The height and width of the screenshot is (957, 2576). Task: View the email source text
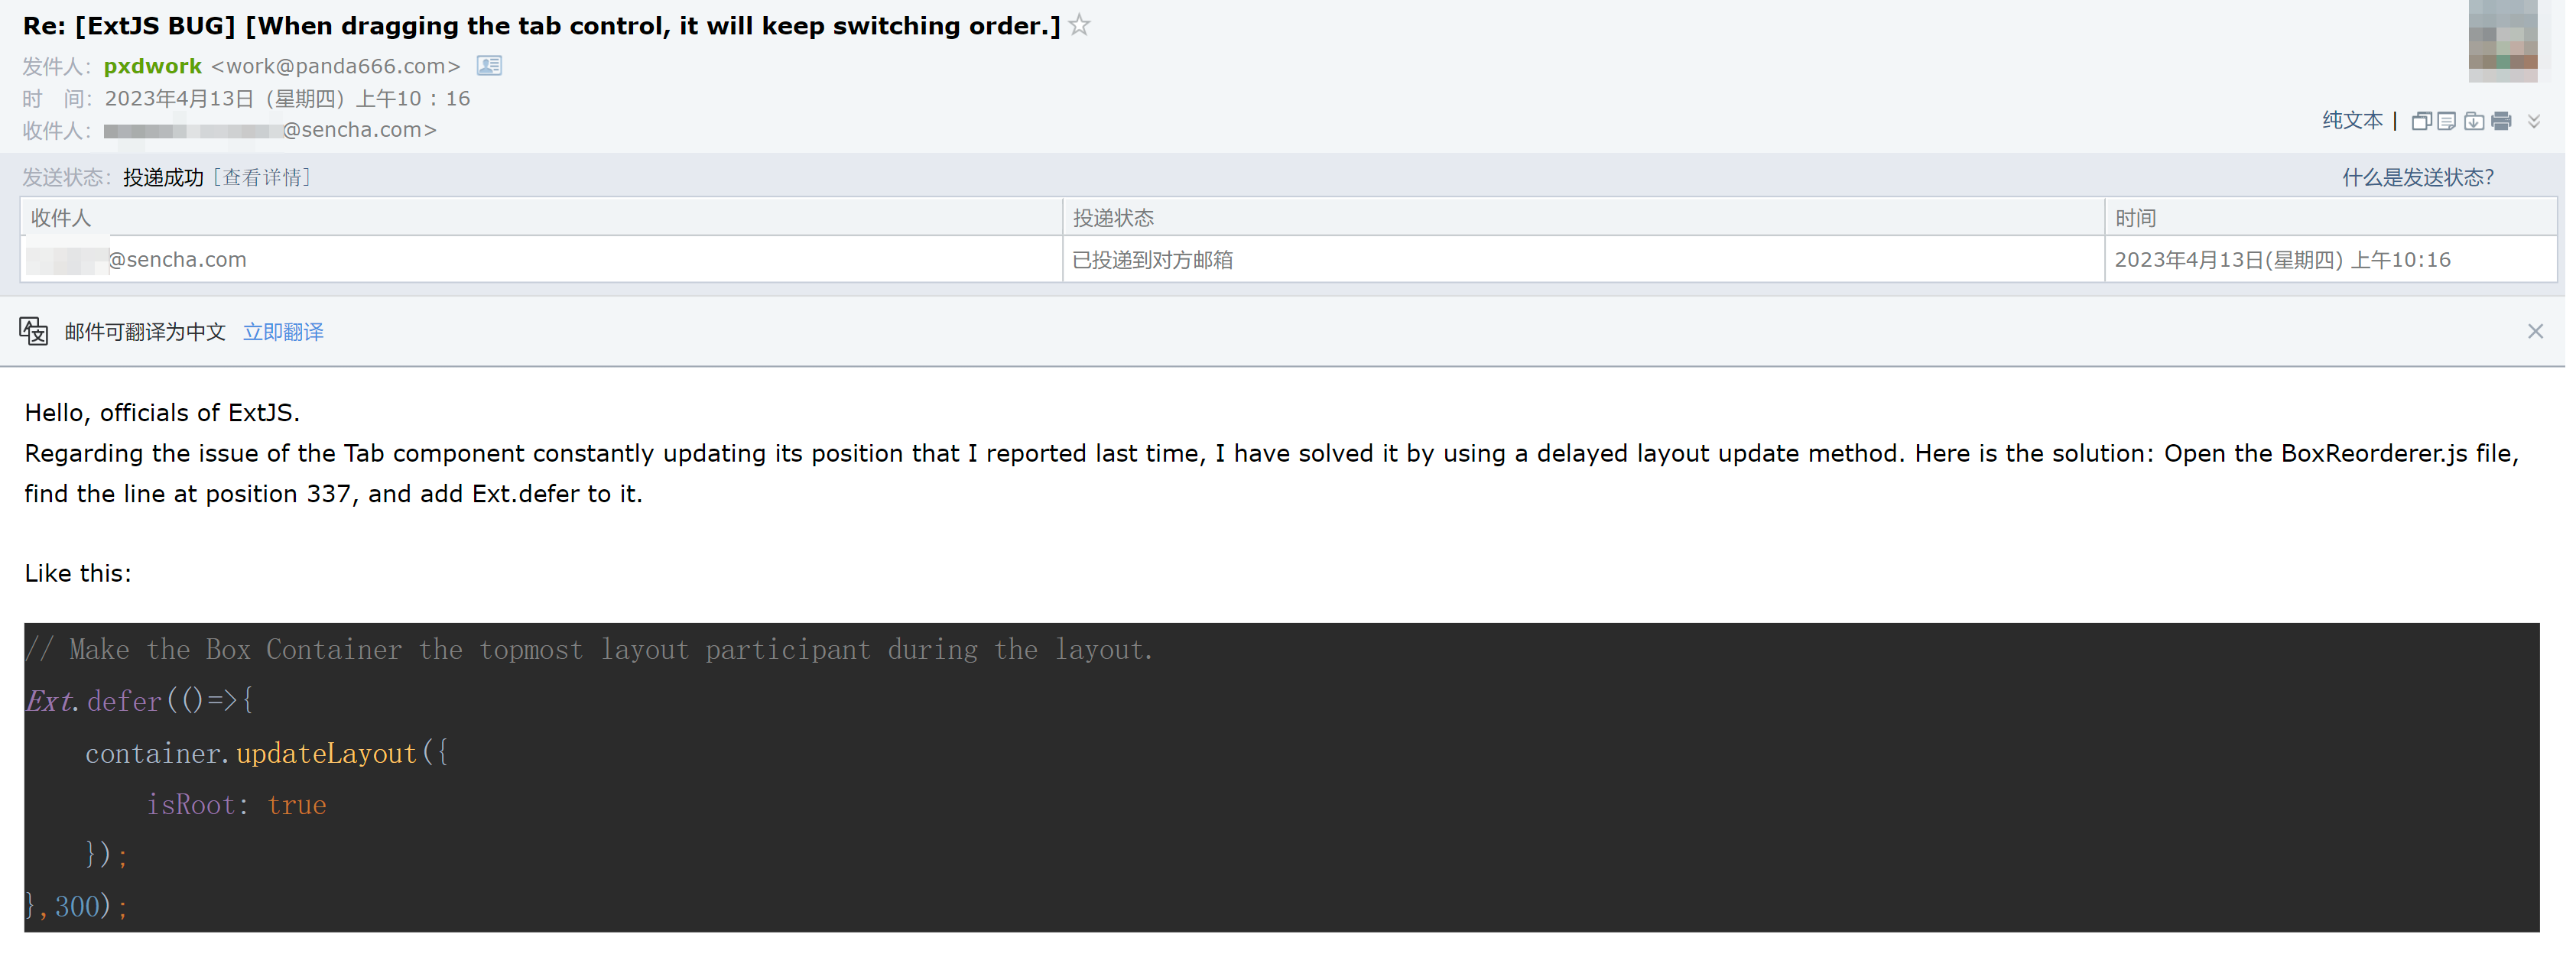pos(2447,120)
